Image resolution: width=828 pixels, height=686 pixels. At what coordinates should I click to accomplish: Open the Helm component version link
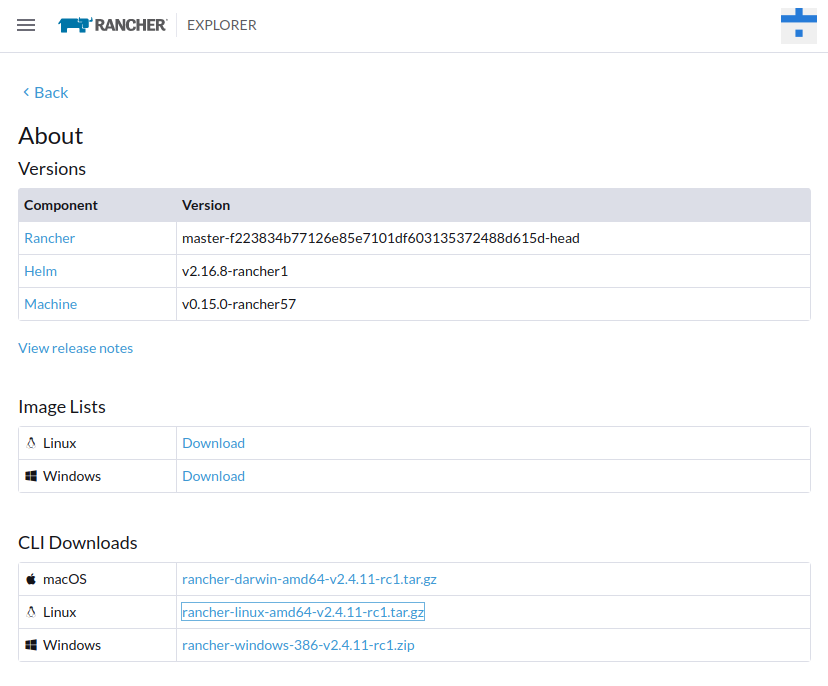click(40, 270)
